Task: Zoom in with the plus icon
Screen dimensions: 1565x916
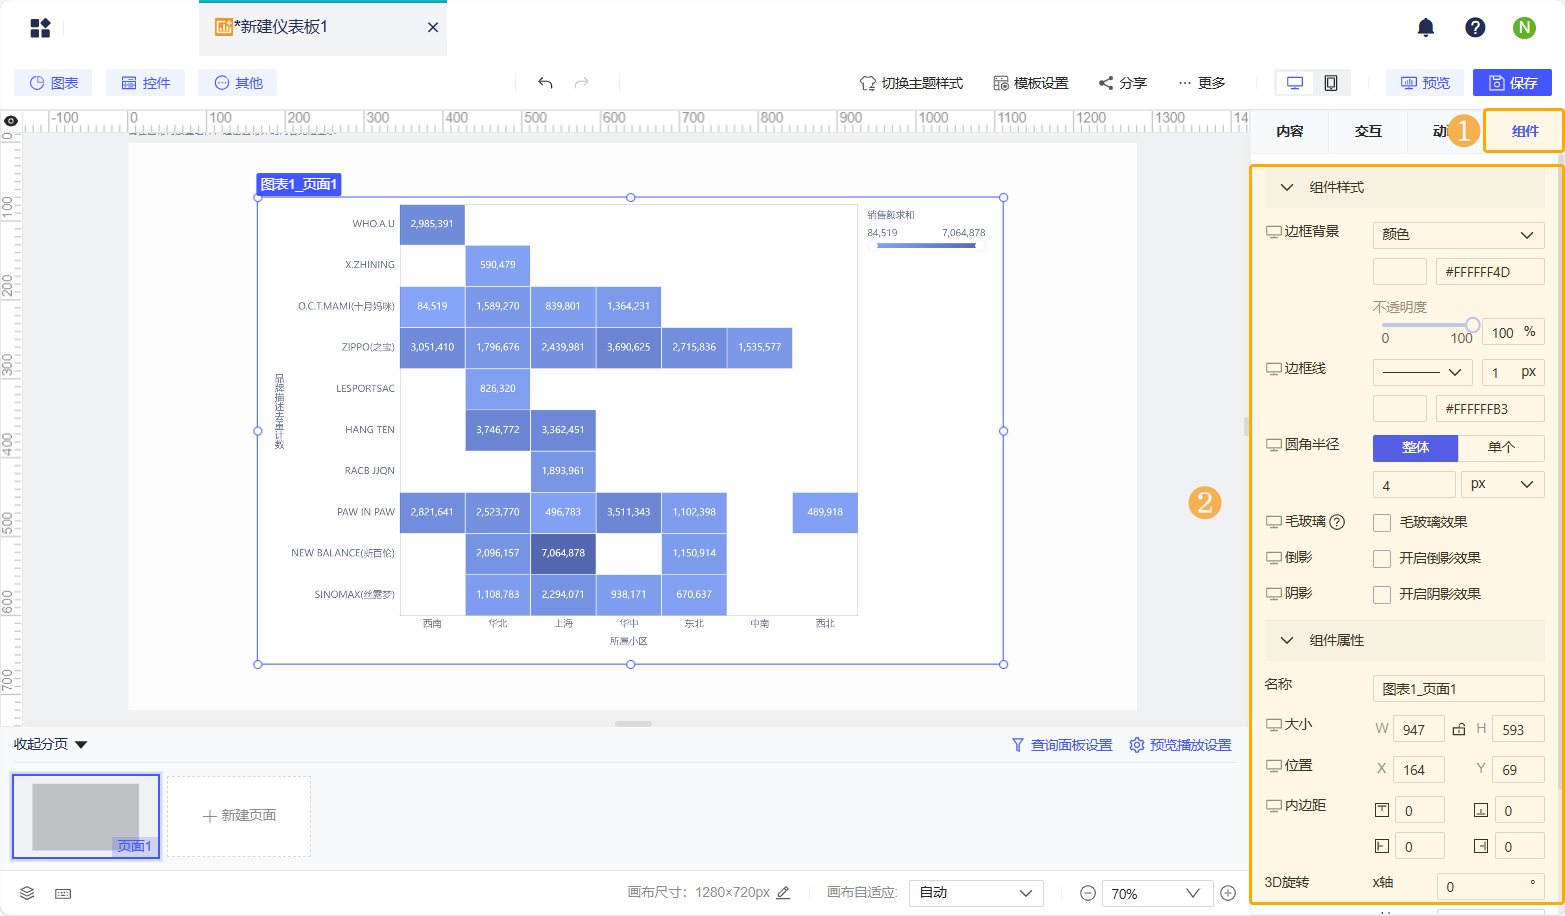Action: (x=1228, y=893)
